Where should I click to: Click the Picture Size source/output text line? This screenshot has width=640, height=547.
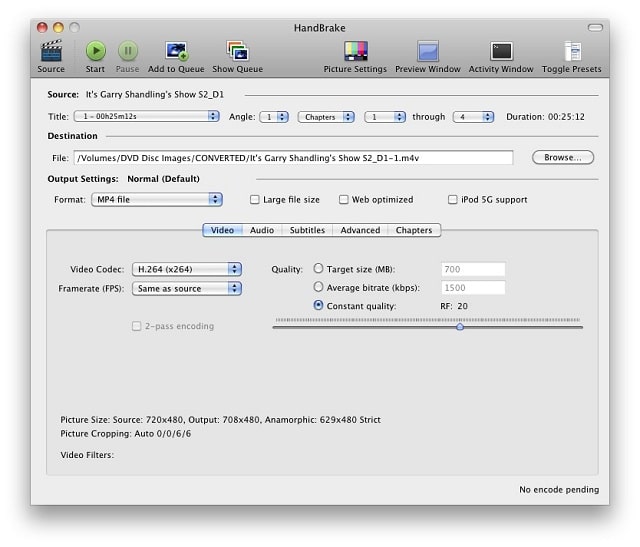(x=220, y=420)
